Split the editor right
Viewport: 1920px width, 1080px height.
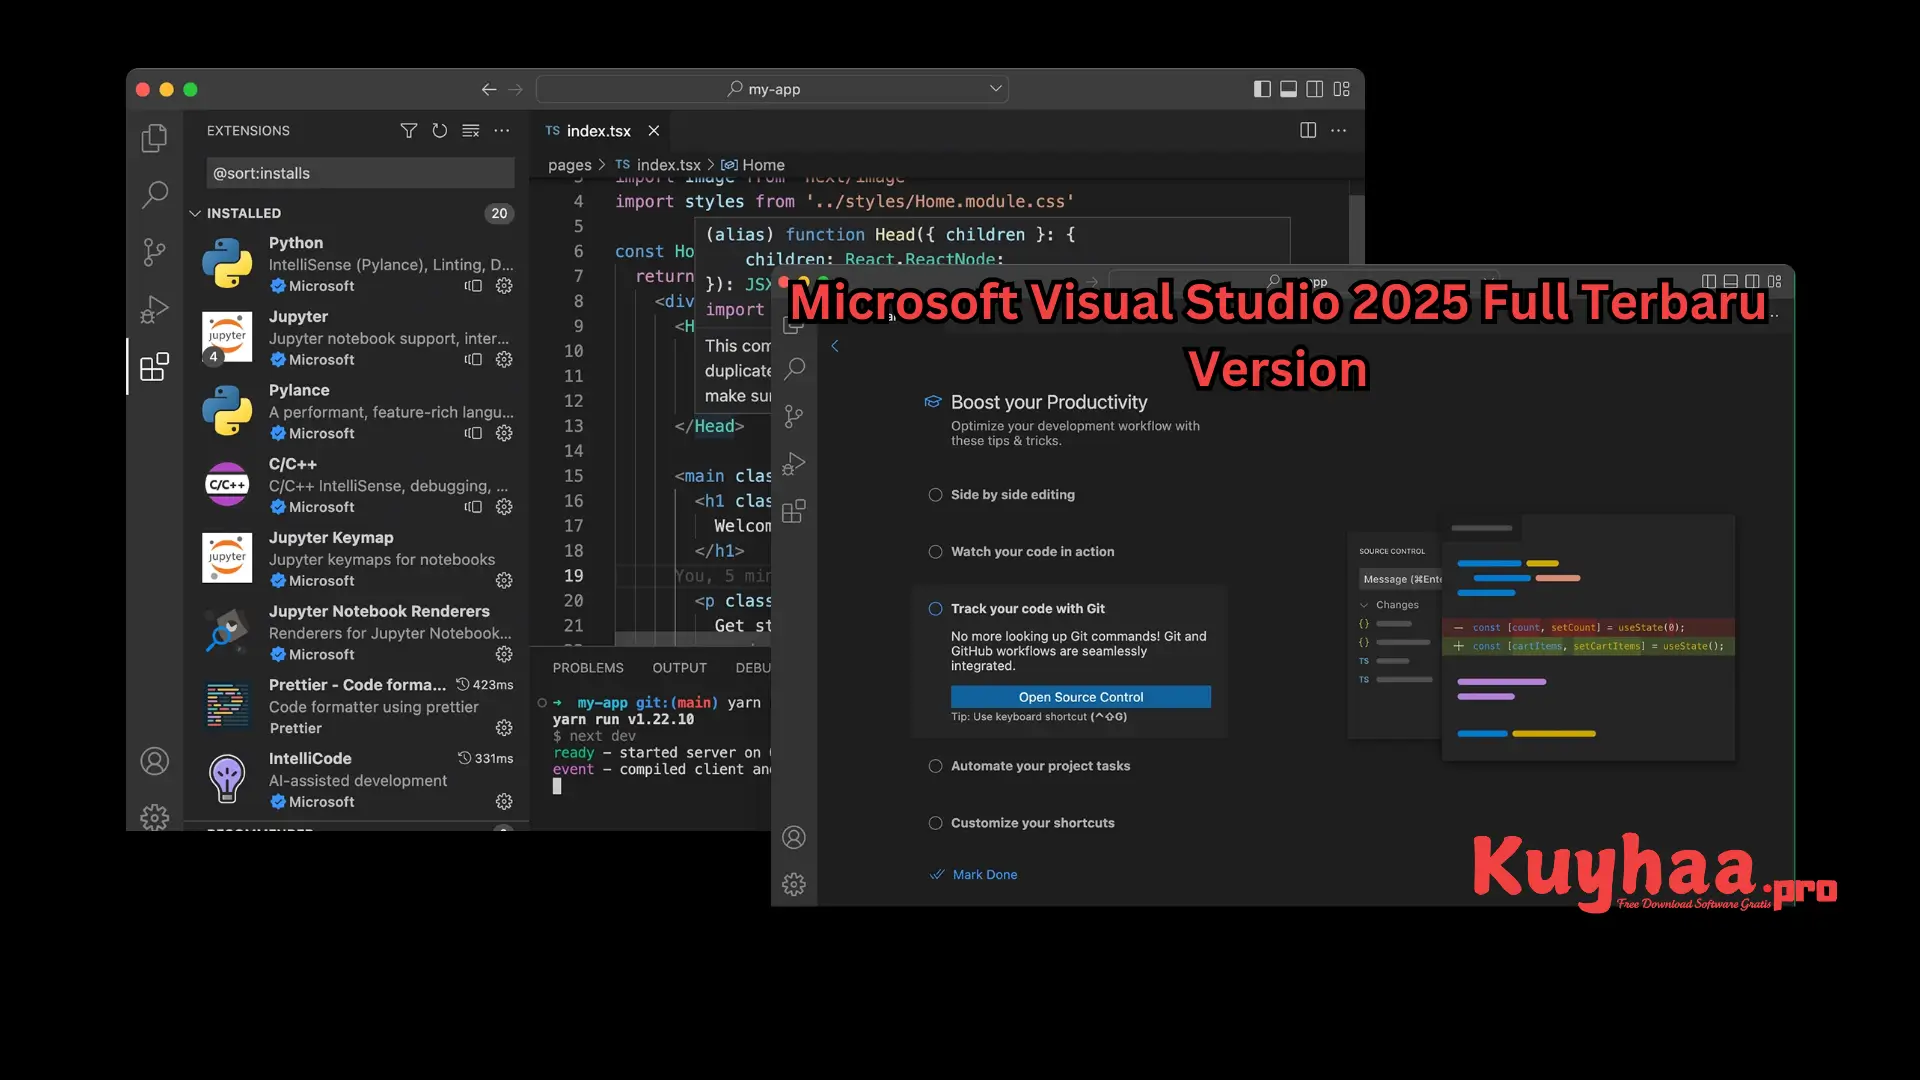[x=1308, y=130]
